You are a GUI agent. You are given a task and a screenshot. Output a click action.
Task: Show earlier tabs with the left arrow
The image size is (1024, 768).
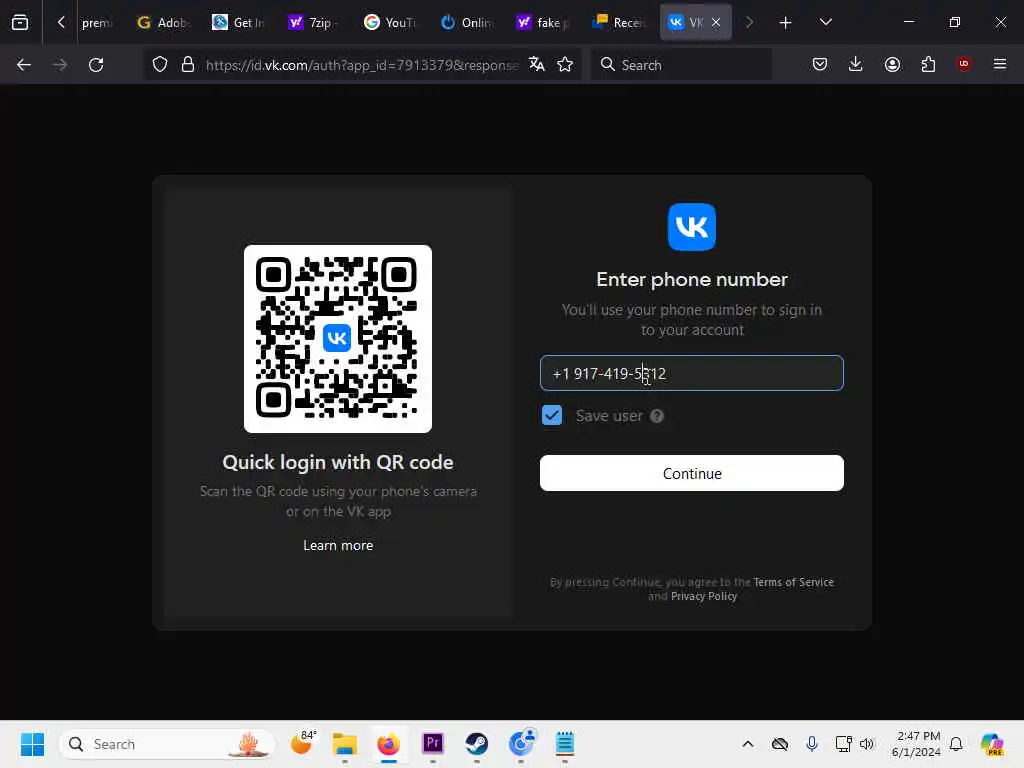pyautogui.click(x=61, y=22)
